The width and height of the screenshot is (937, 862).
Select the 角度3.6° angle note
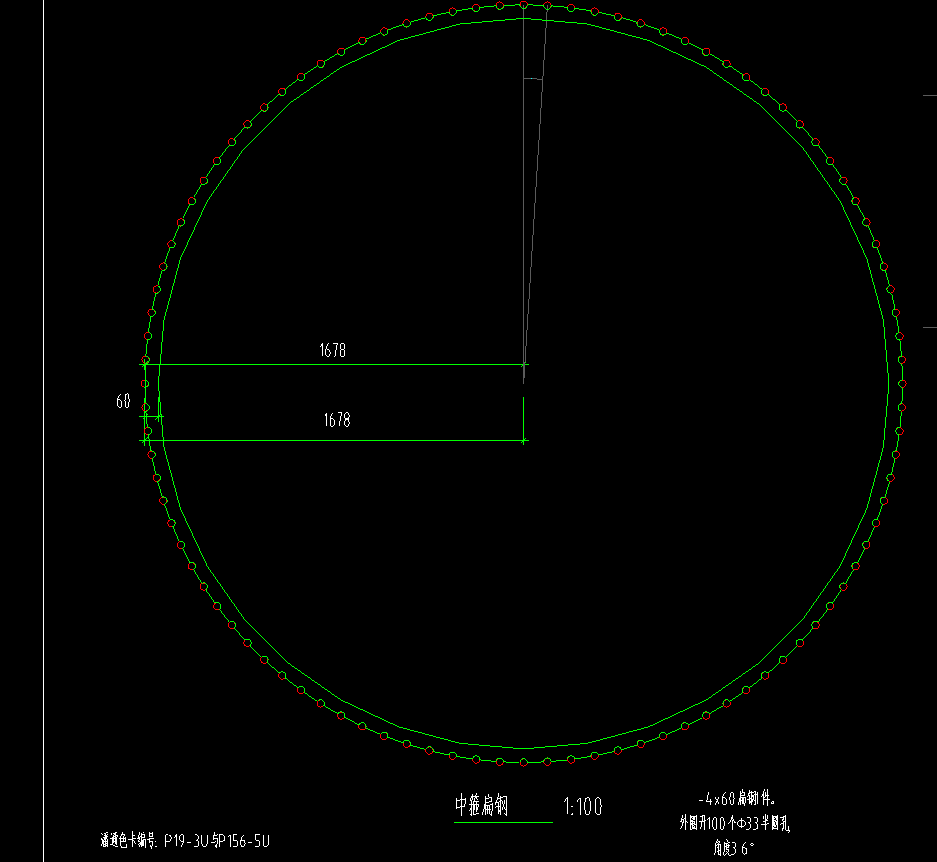pyautogui.click(x=734, y=848)
